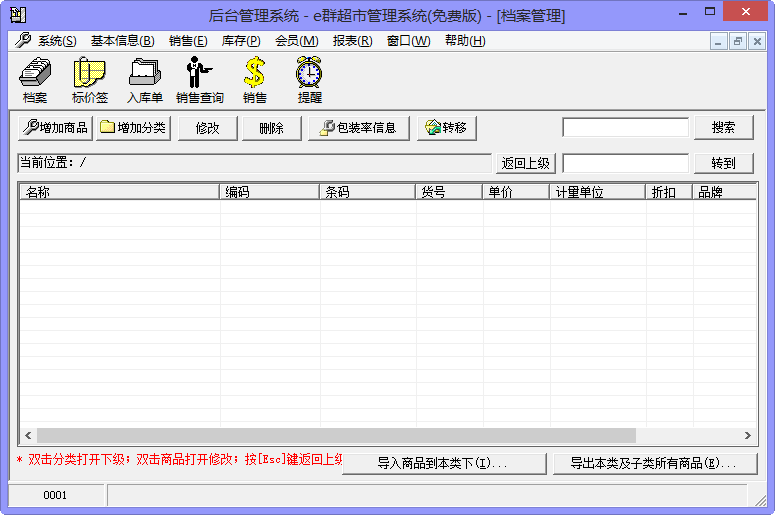The image size is (775, 515).
Task: Open the 入库单 stock-in icon
Action: click(x=145, y=80)
